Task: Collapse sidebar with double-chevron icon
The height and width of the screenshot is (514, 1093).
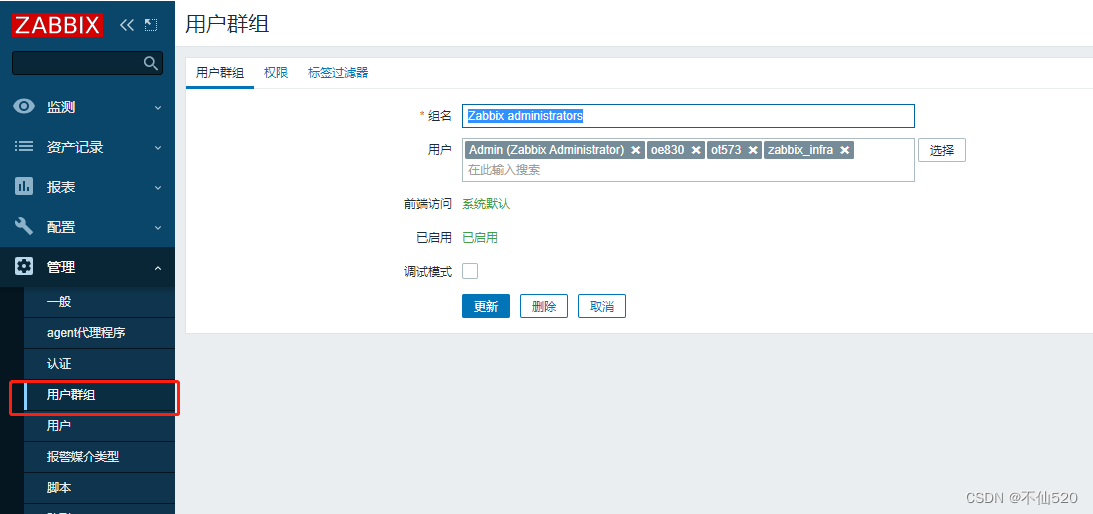Action: point(126,25)
